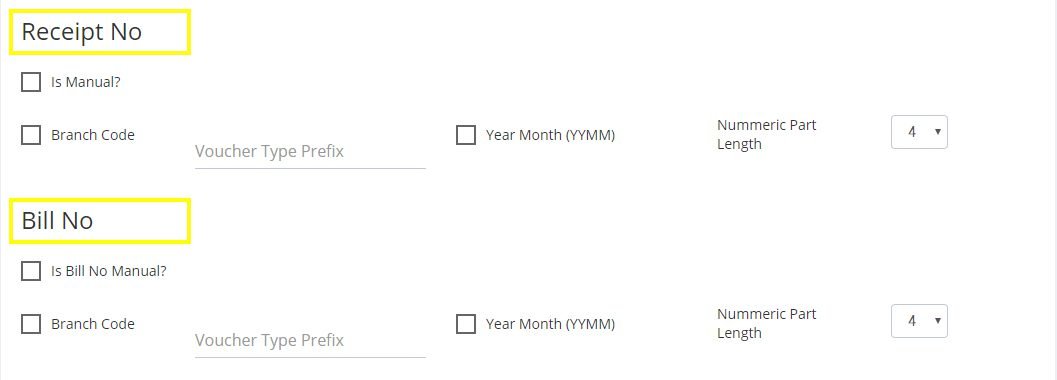Focus the Bill No Voucher Type Prefix field

click(x=310, y=340)
